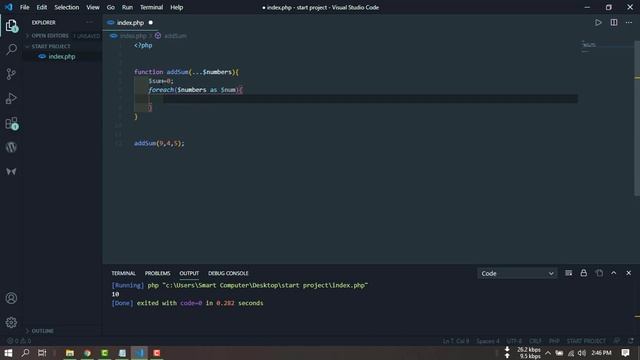
Task: Open the Terminal menu
Action: coord(151,7)
